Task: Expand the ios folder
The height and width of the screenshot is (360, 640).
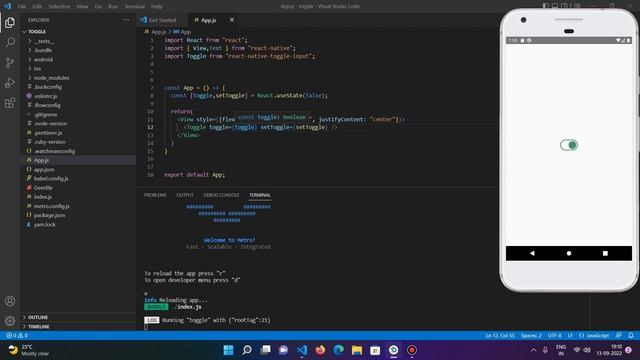Action: click(38, 69)
